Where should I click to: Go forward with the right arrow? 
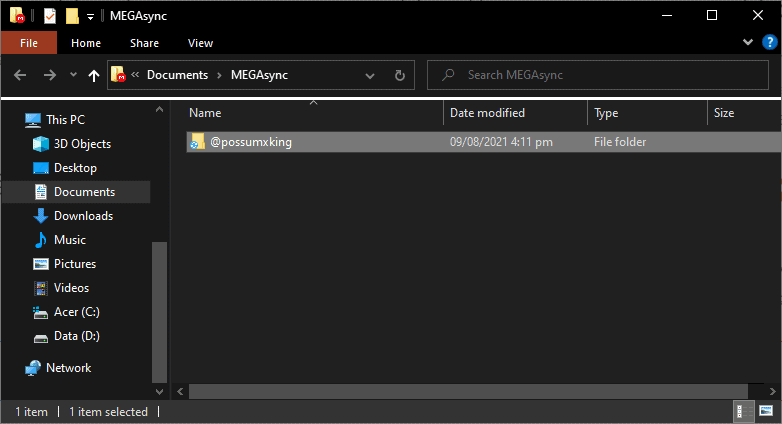coord(49,75)
